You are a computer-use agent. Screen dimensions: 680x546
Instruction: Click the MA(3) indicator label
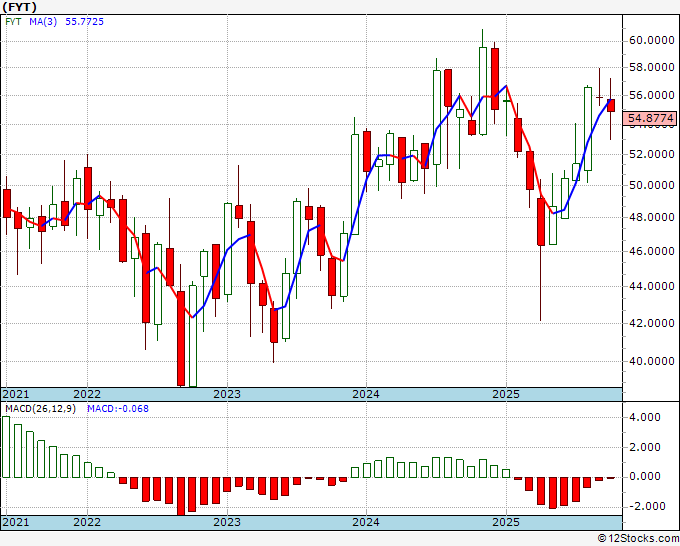[43, 21]
